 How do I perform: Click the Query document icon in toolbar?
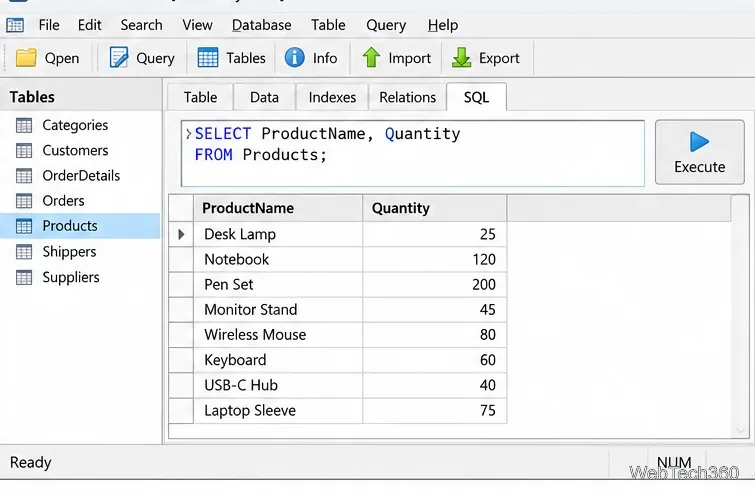coord(118,58)
